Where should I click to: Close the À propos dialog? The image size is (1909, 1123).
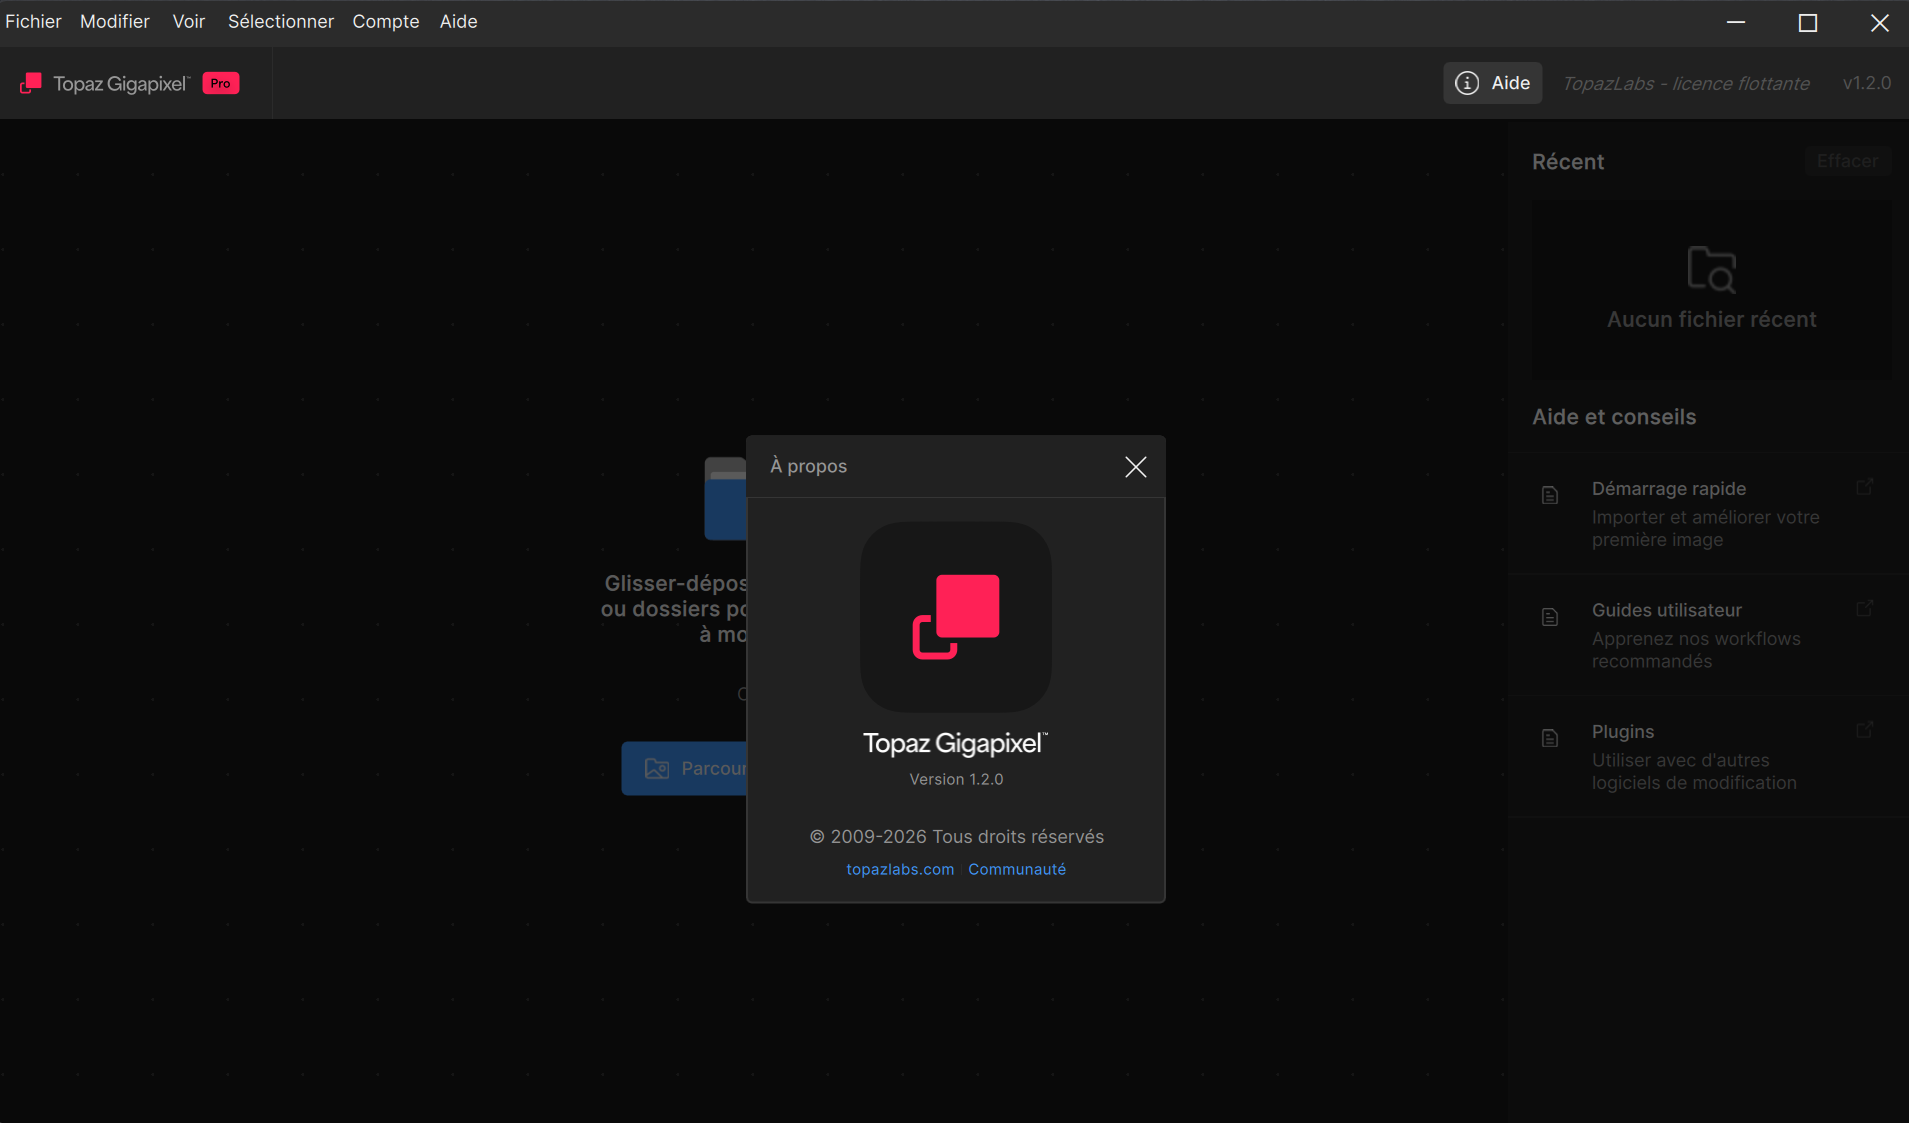[x=1135, y=467]
